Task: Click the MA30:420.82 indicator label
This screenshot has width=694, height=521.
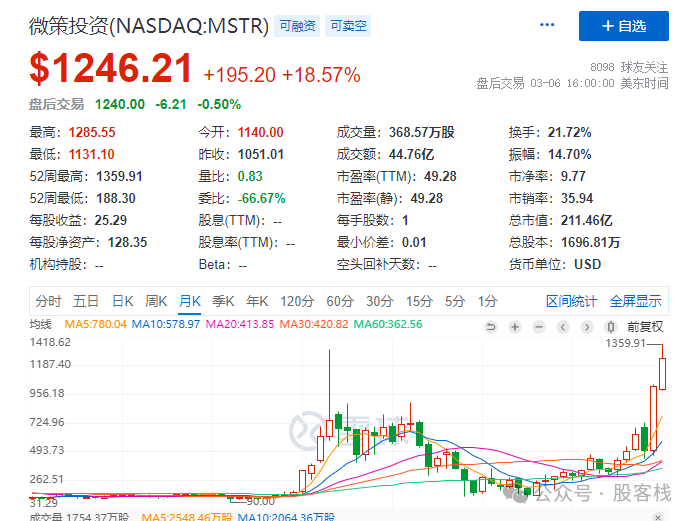Action: (x=314, y=324)
